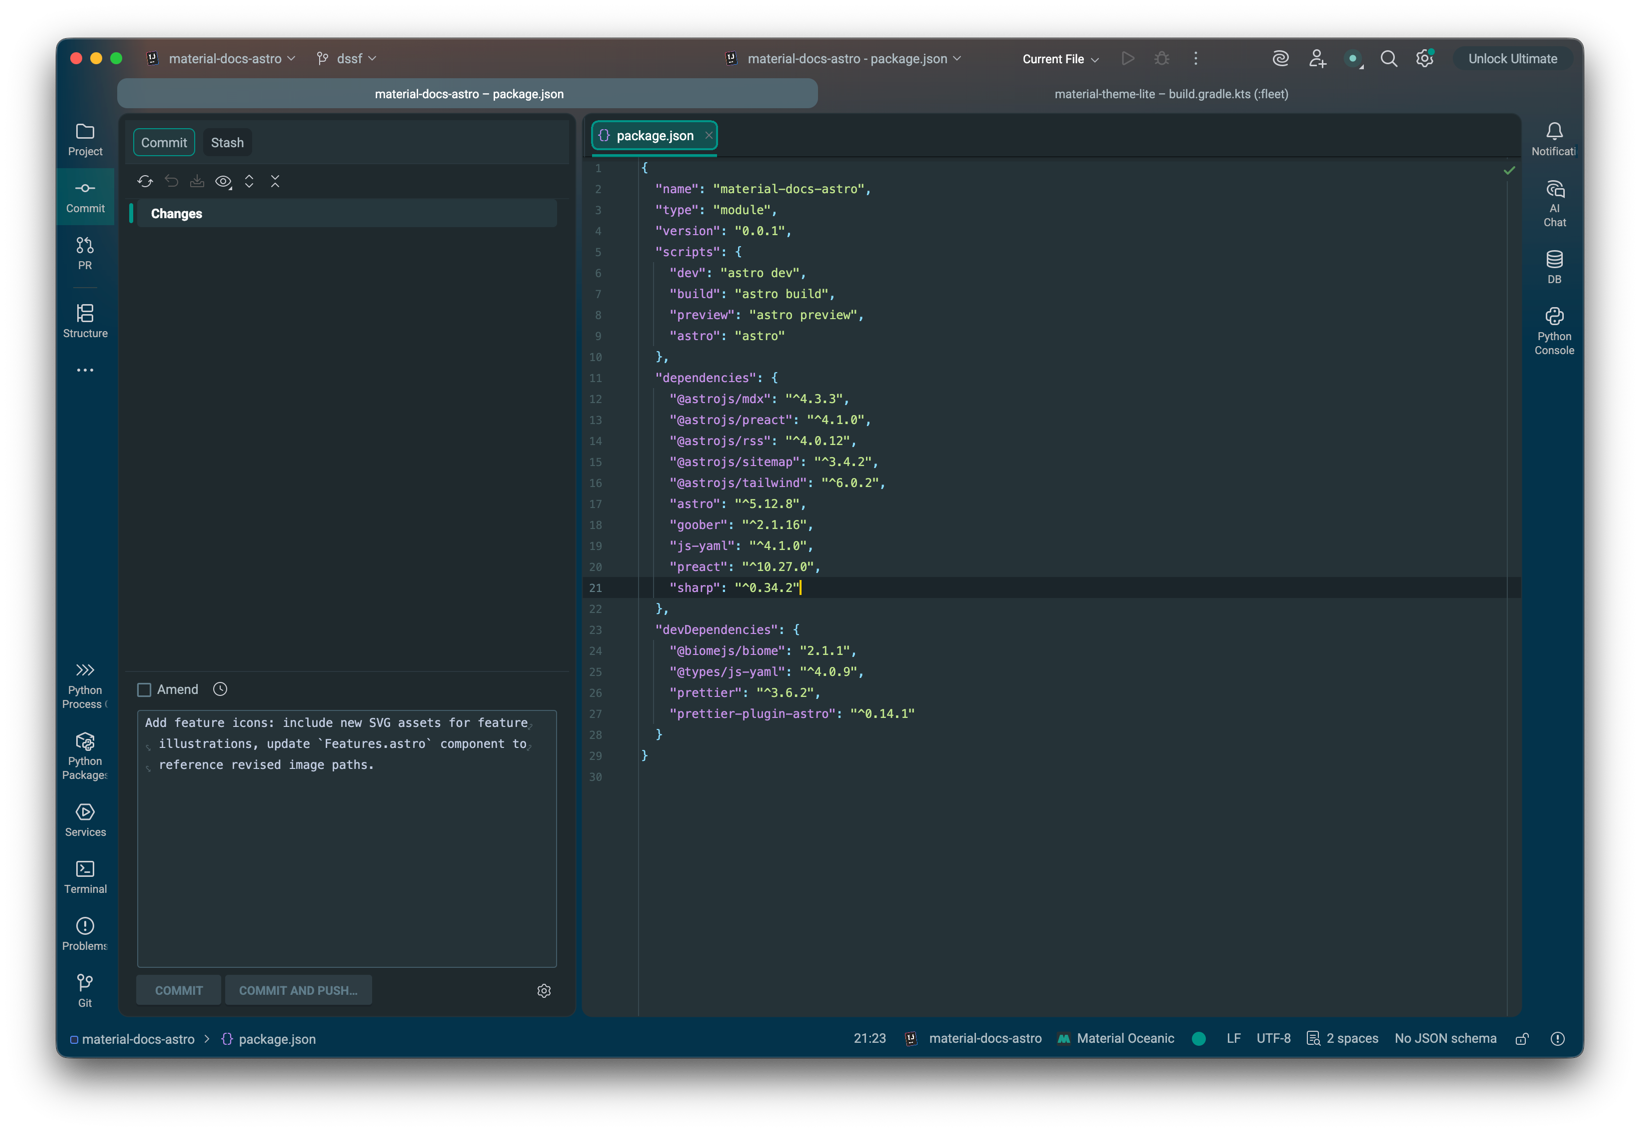The height and width of the screenshot is (1132, 1640).
Task: Open the Current File run configuration dropdown
Action: point(1060,59)
